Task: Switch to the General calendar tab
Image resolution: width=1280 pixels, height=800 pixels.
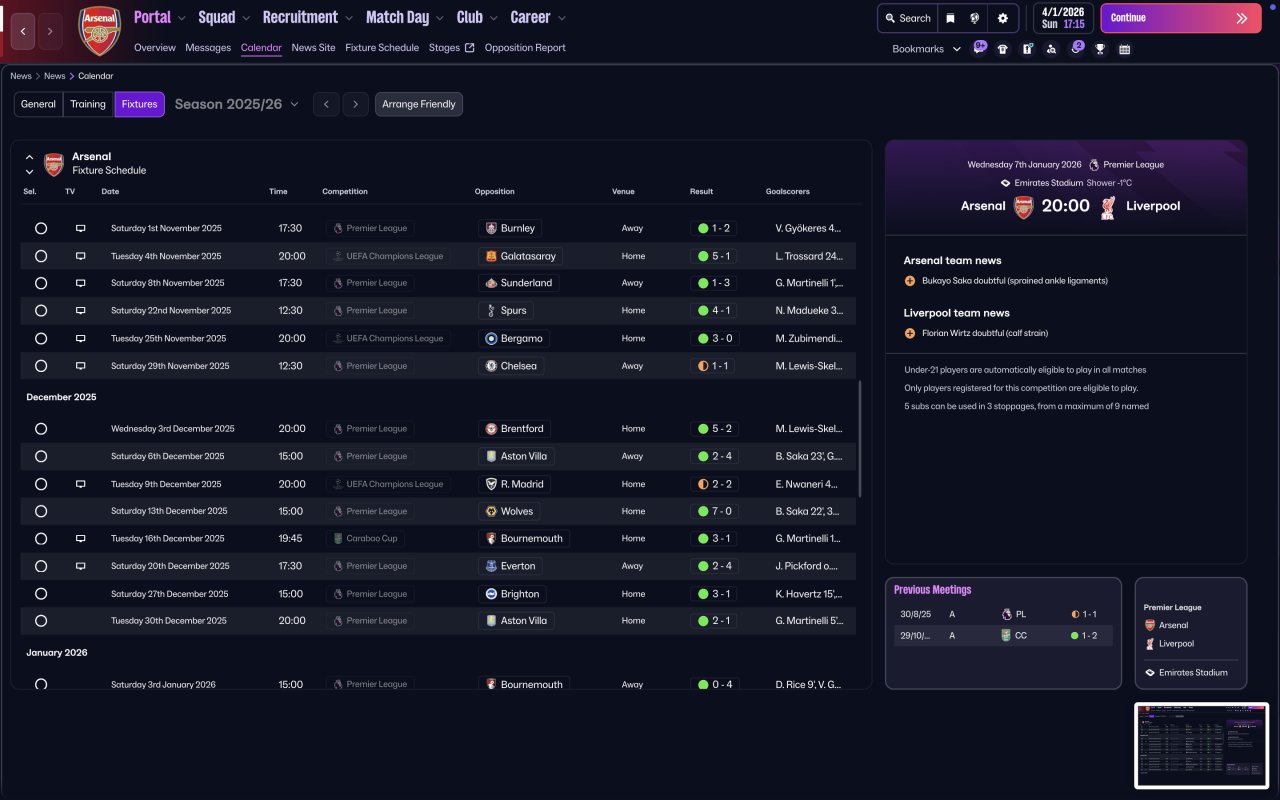Action: [39, 104]
